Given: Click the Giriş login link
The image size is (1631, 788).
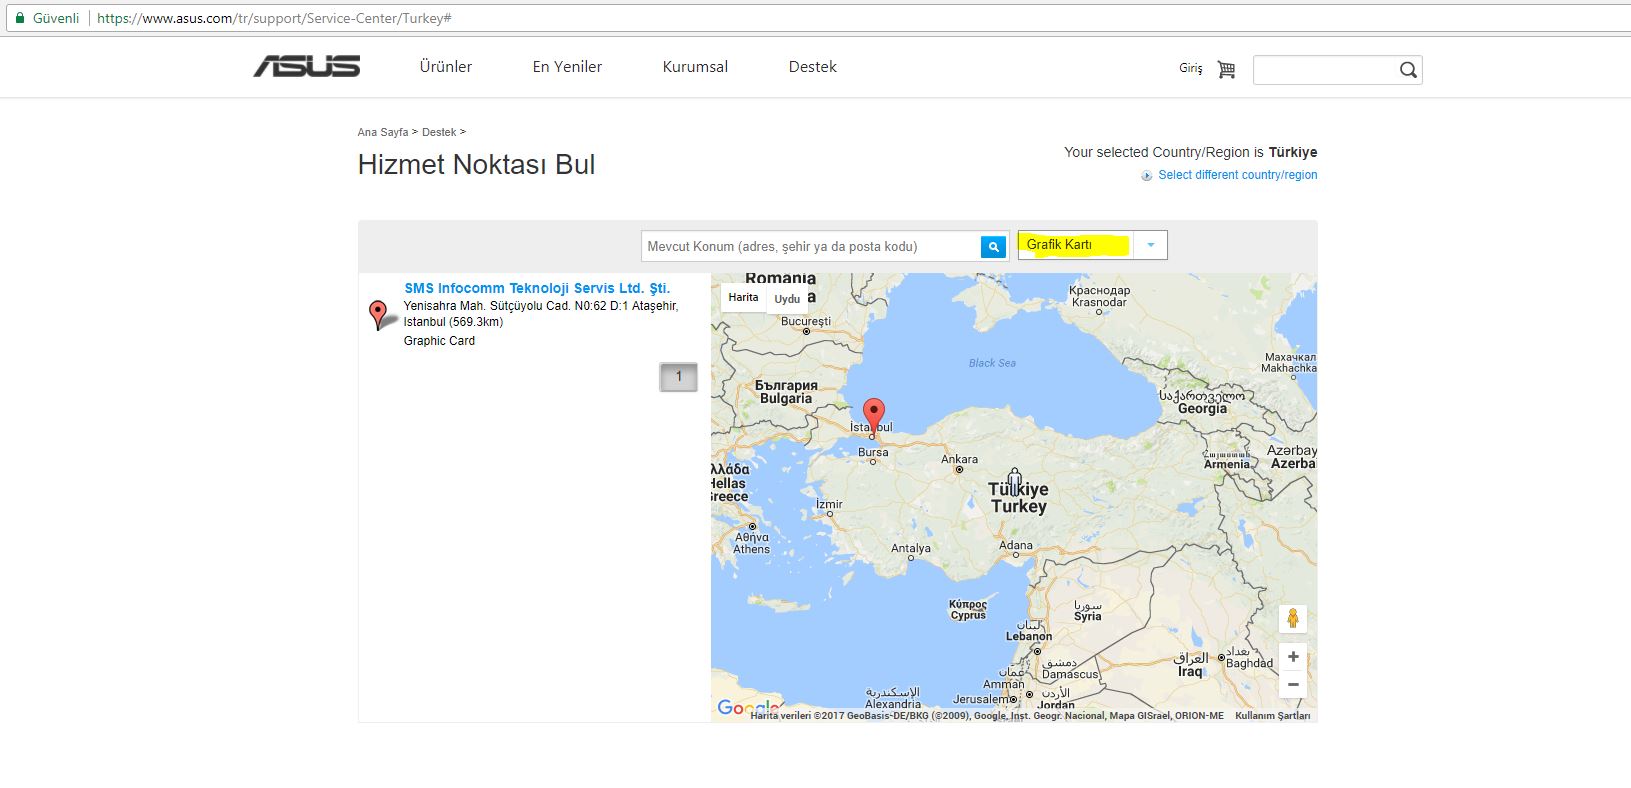Looking at the screenshot, I should [1190, 68].
